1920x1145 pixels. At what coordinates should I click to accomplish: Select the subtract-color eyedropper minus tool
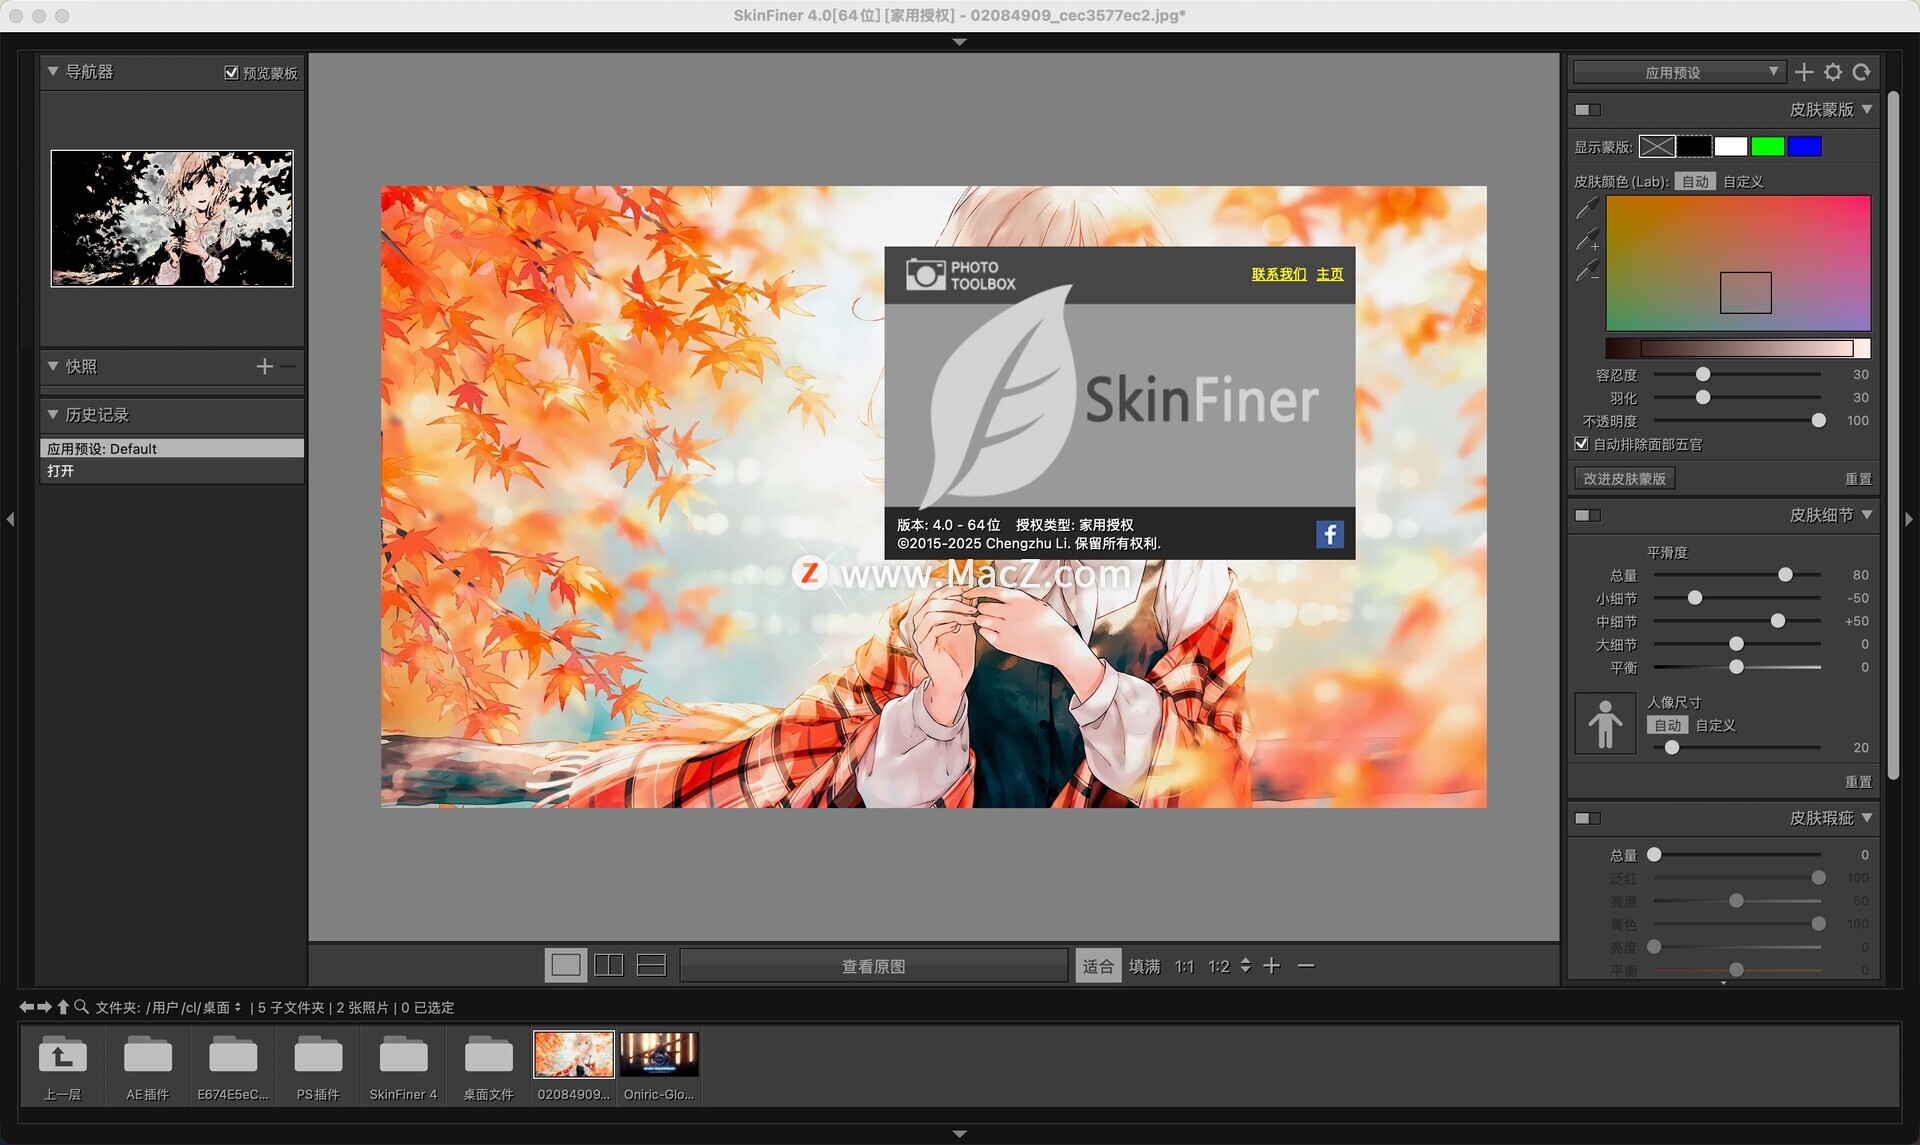pos(1587,270)
